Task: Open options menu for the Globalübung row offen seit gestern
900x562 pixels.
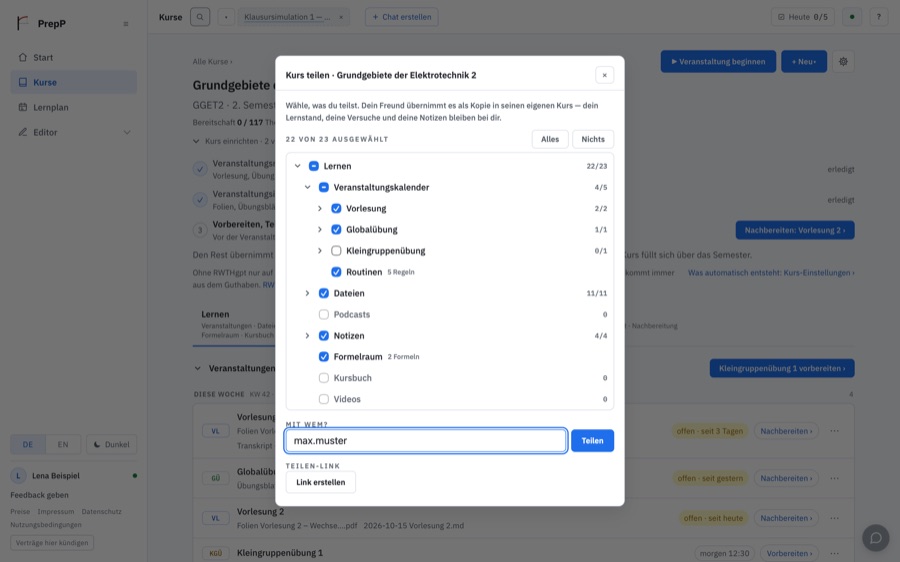Action: pyautogui.click(x=835, y=478)
